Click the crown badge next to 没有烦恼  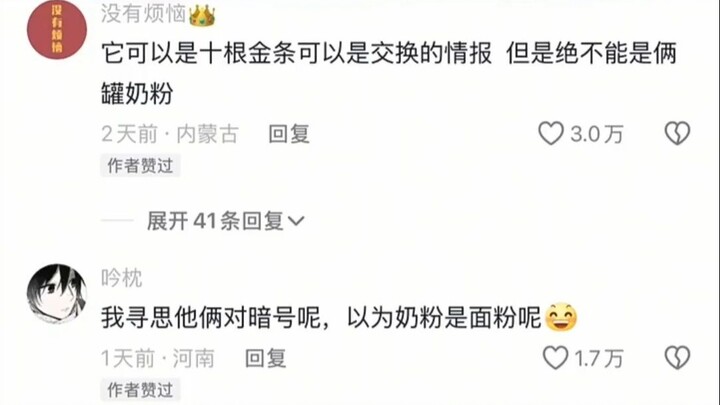(x=202, y=16)
